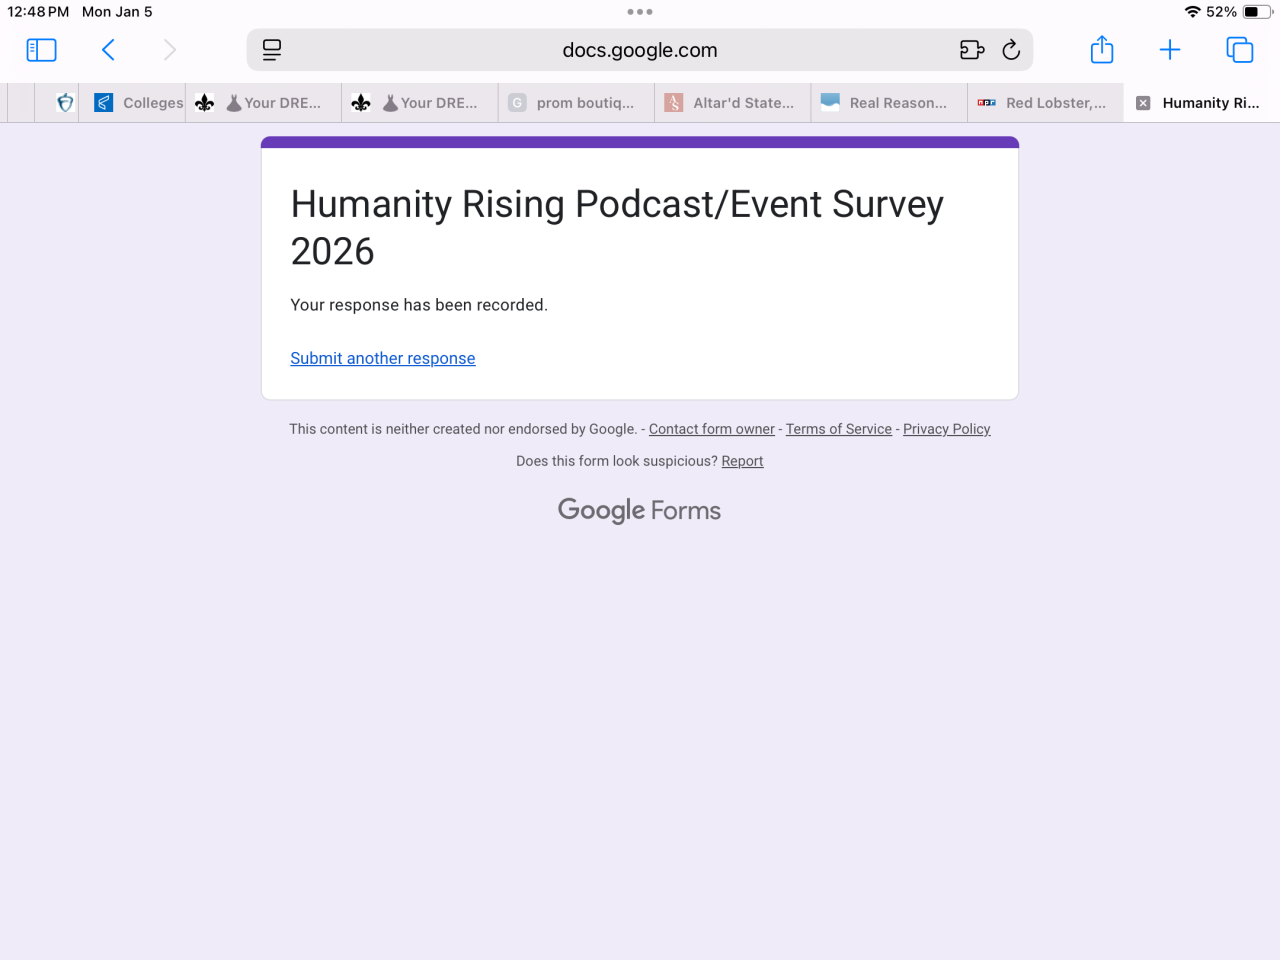Viewport: 1280px width, 960px height.
Task: Close the Humanity Rising tab
Action: click(x=1143, y=103)
